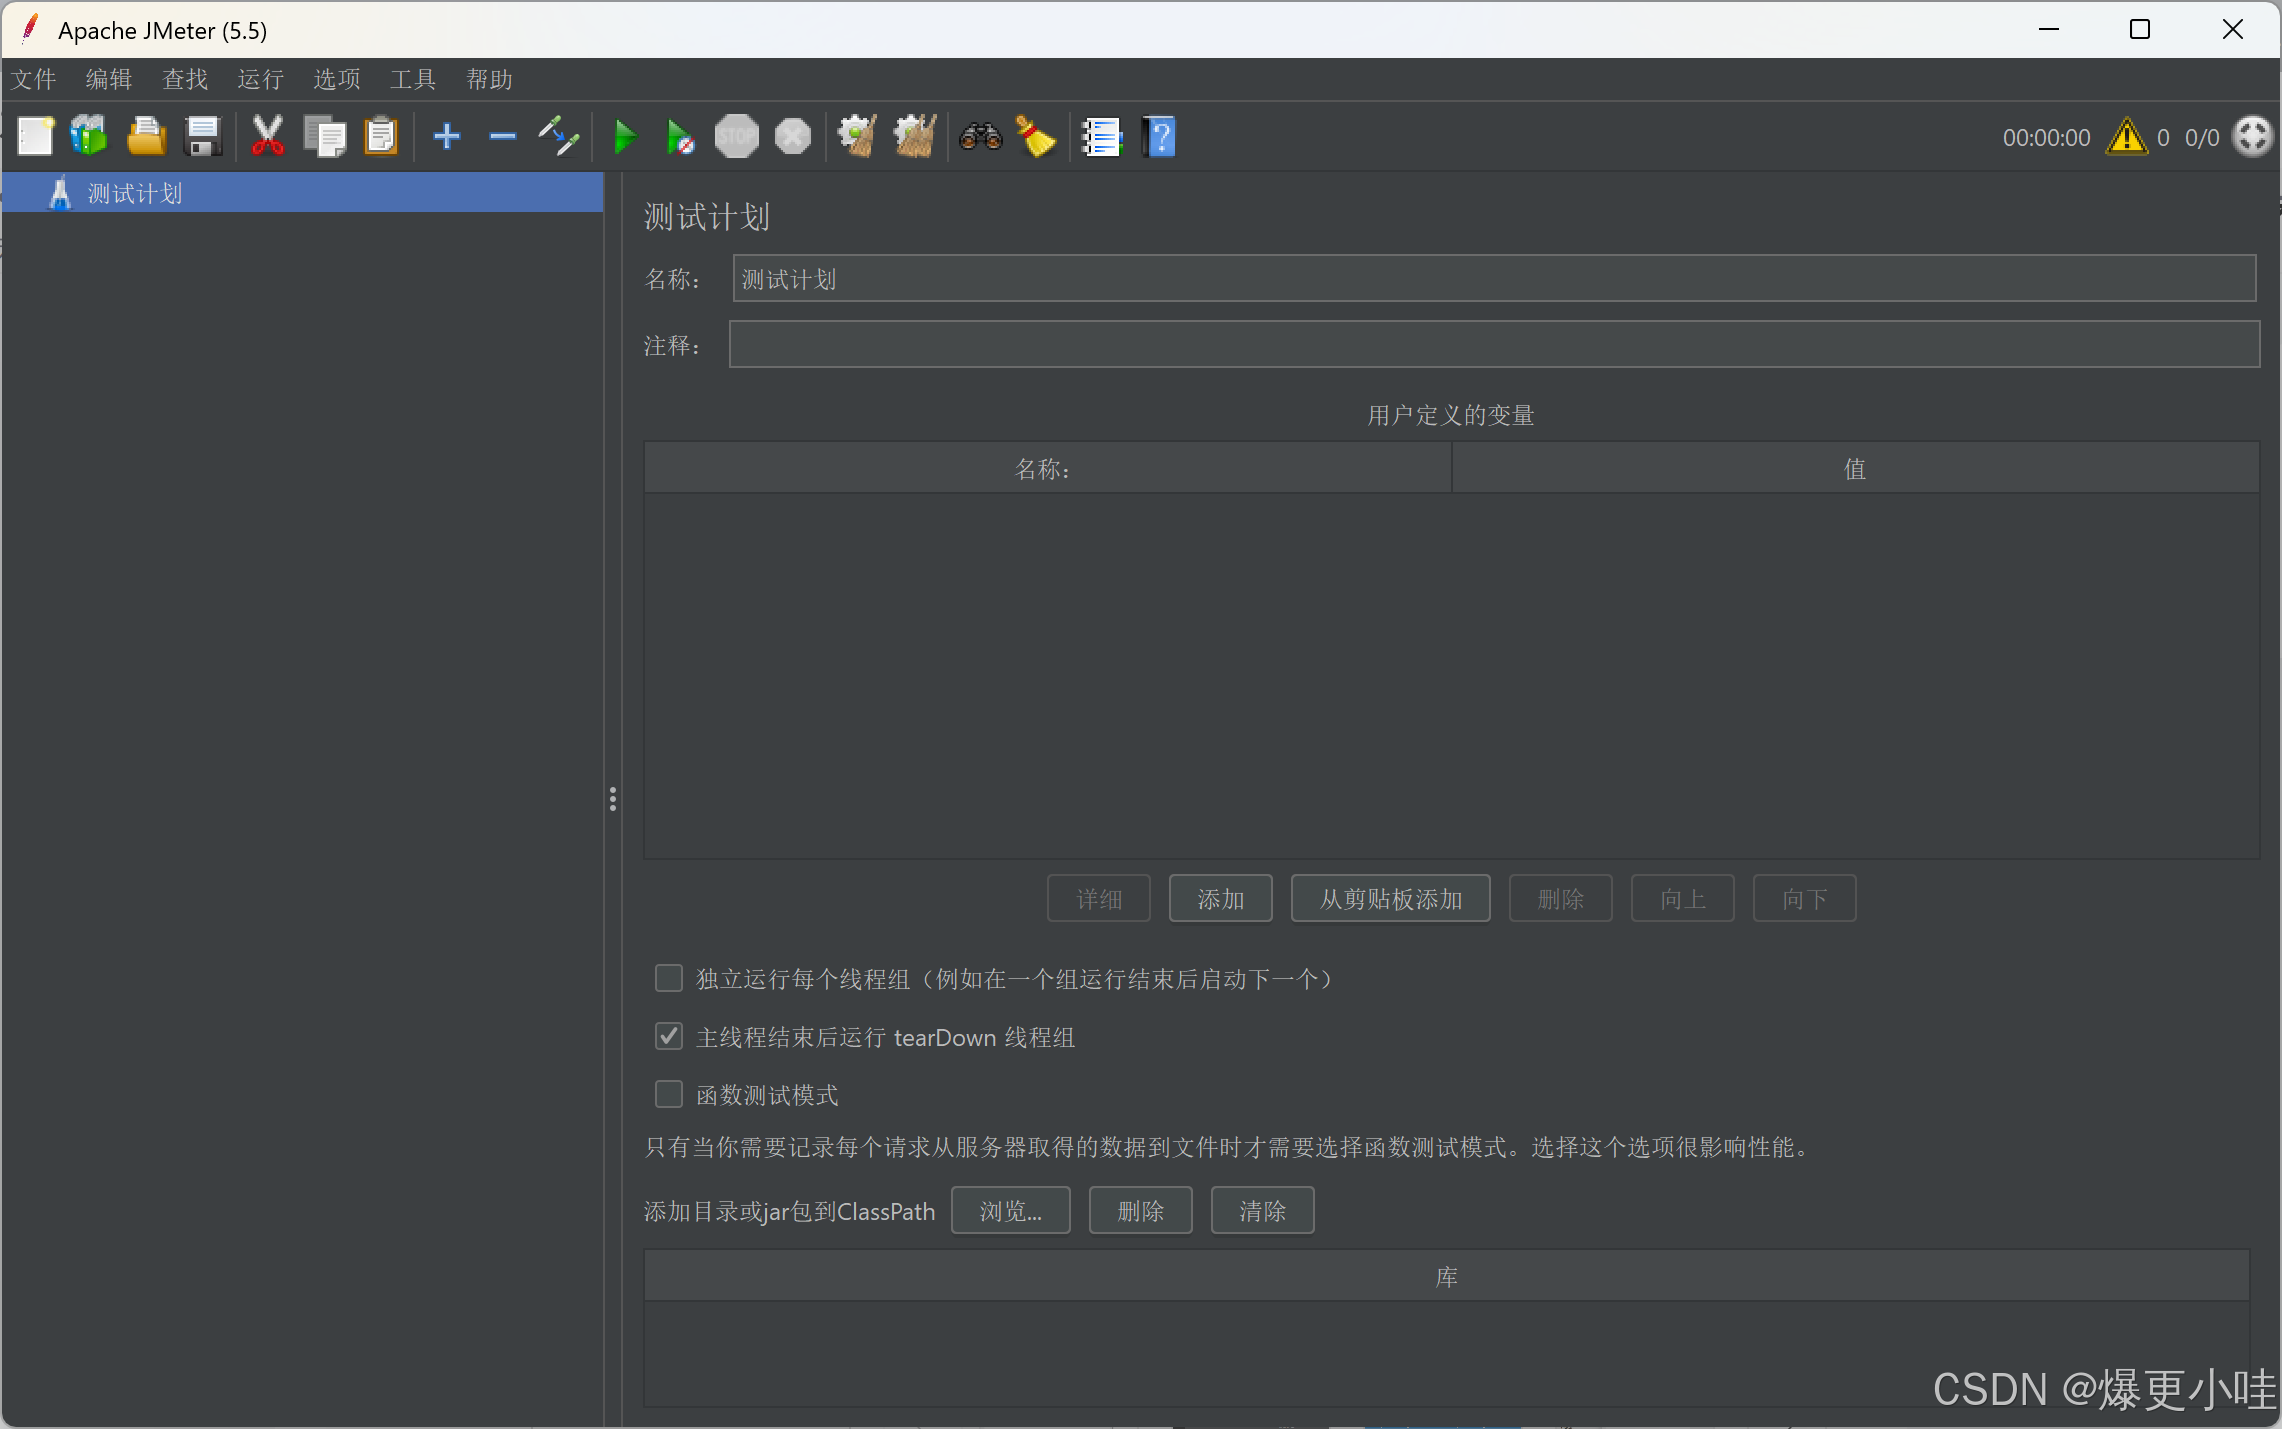Click the Open file folder icon
The width and height of the screenshot is (2282, 1429).
(146, 137)
